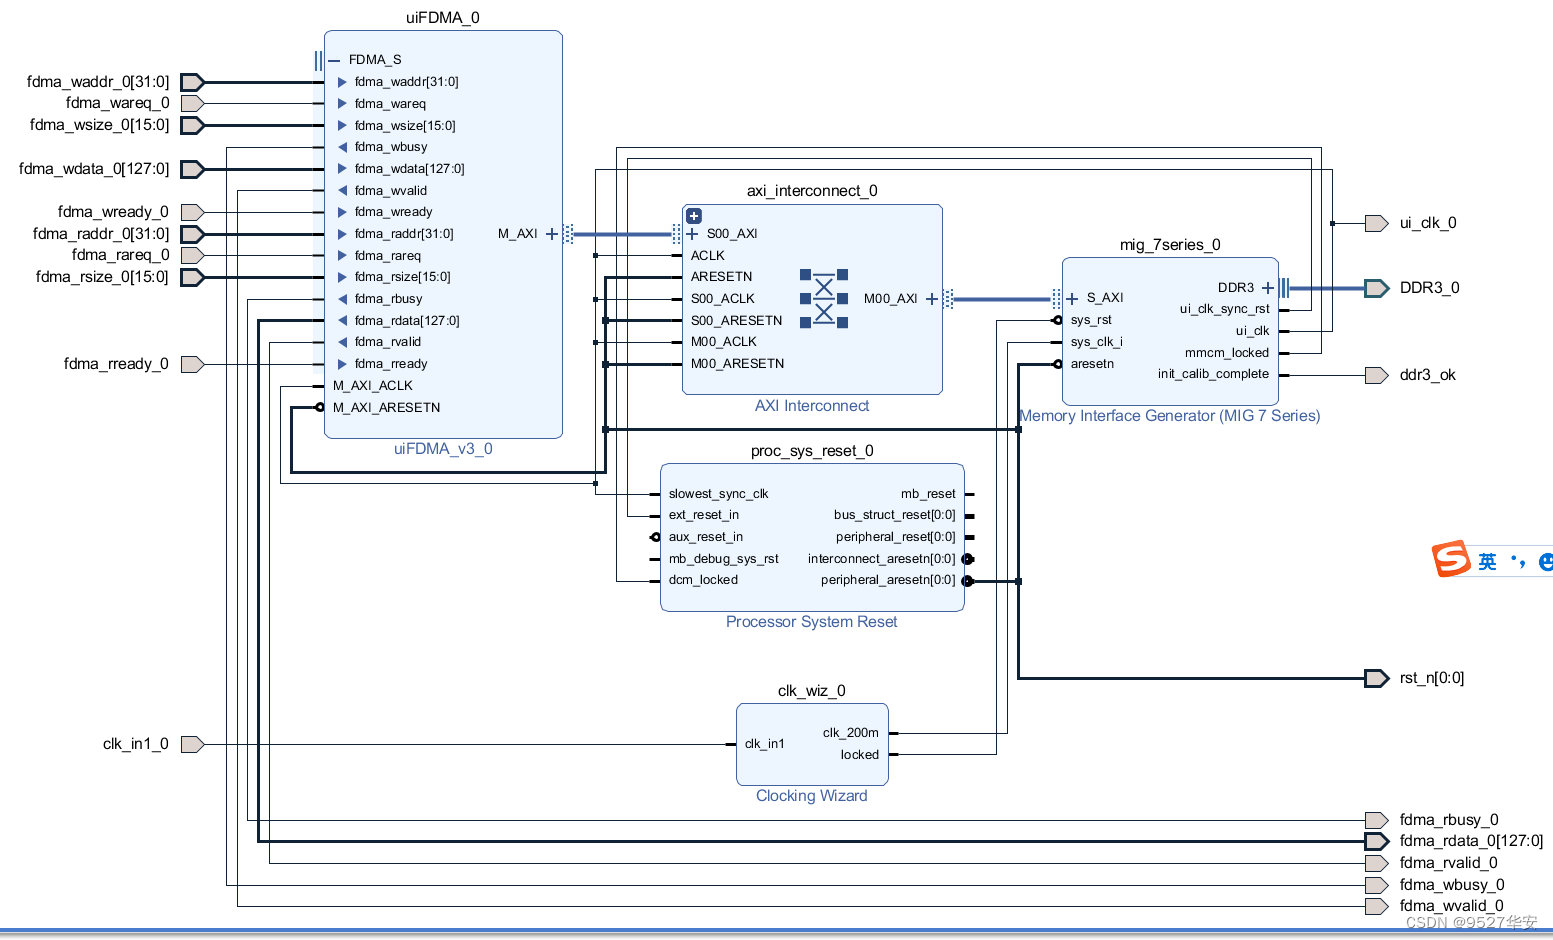
Task: Select the clk_in1_0 input port arrow
Action: click(192, 743)
